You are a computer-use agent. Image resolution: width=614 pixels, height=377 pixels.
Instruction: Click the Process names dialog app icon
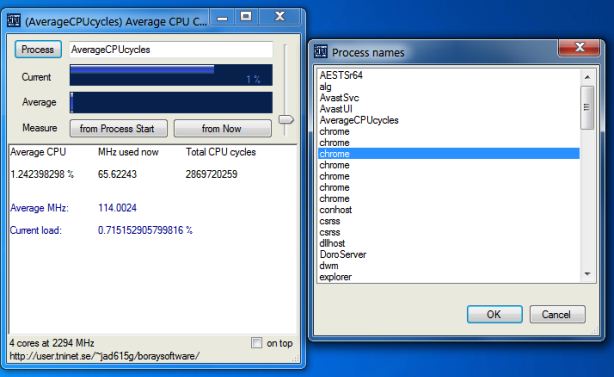click(320, 51)
